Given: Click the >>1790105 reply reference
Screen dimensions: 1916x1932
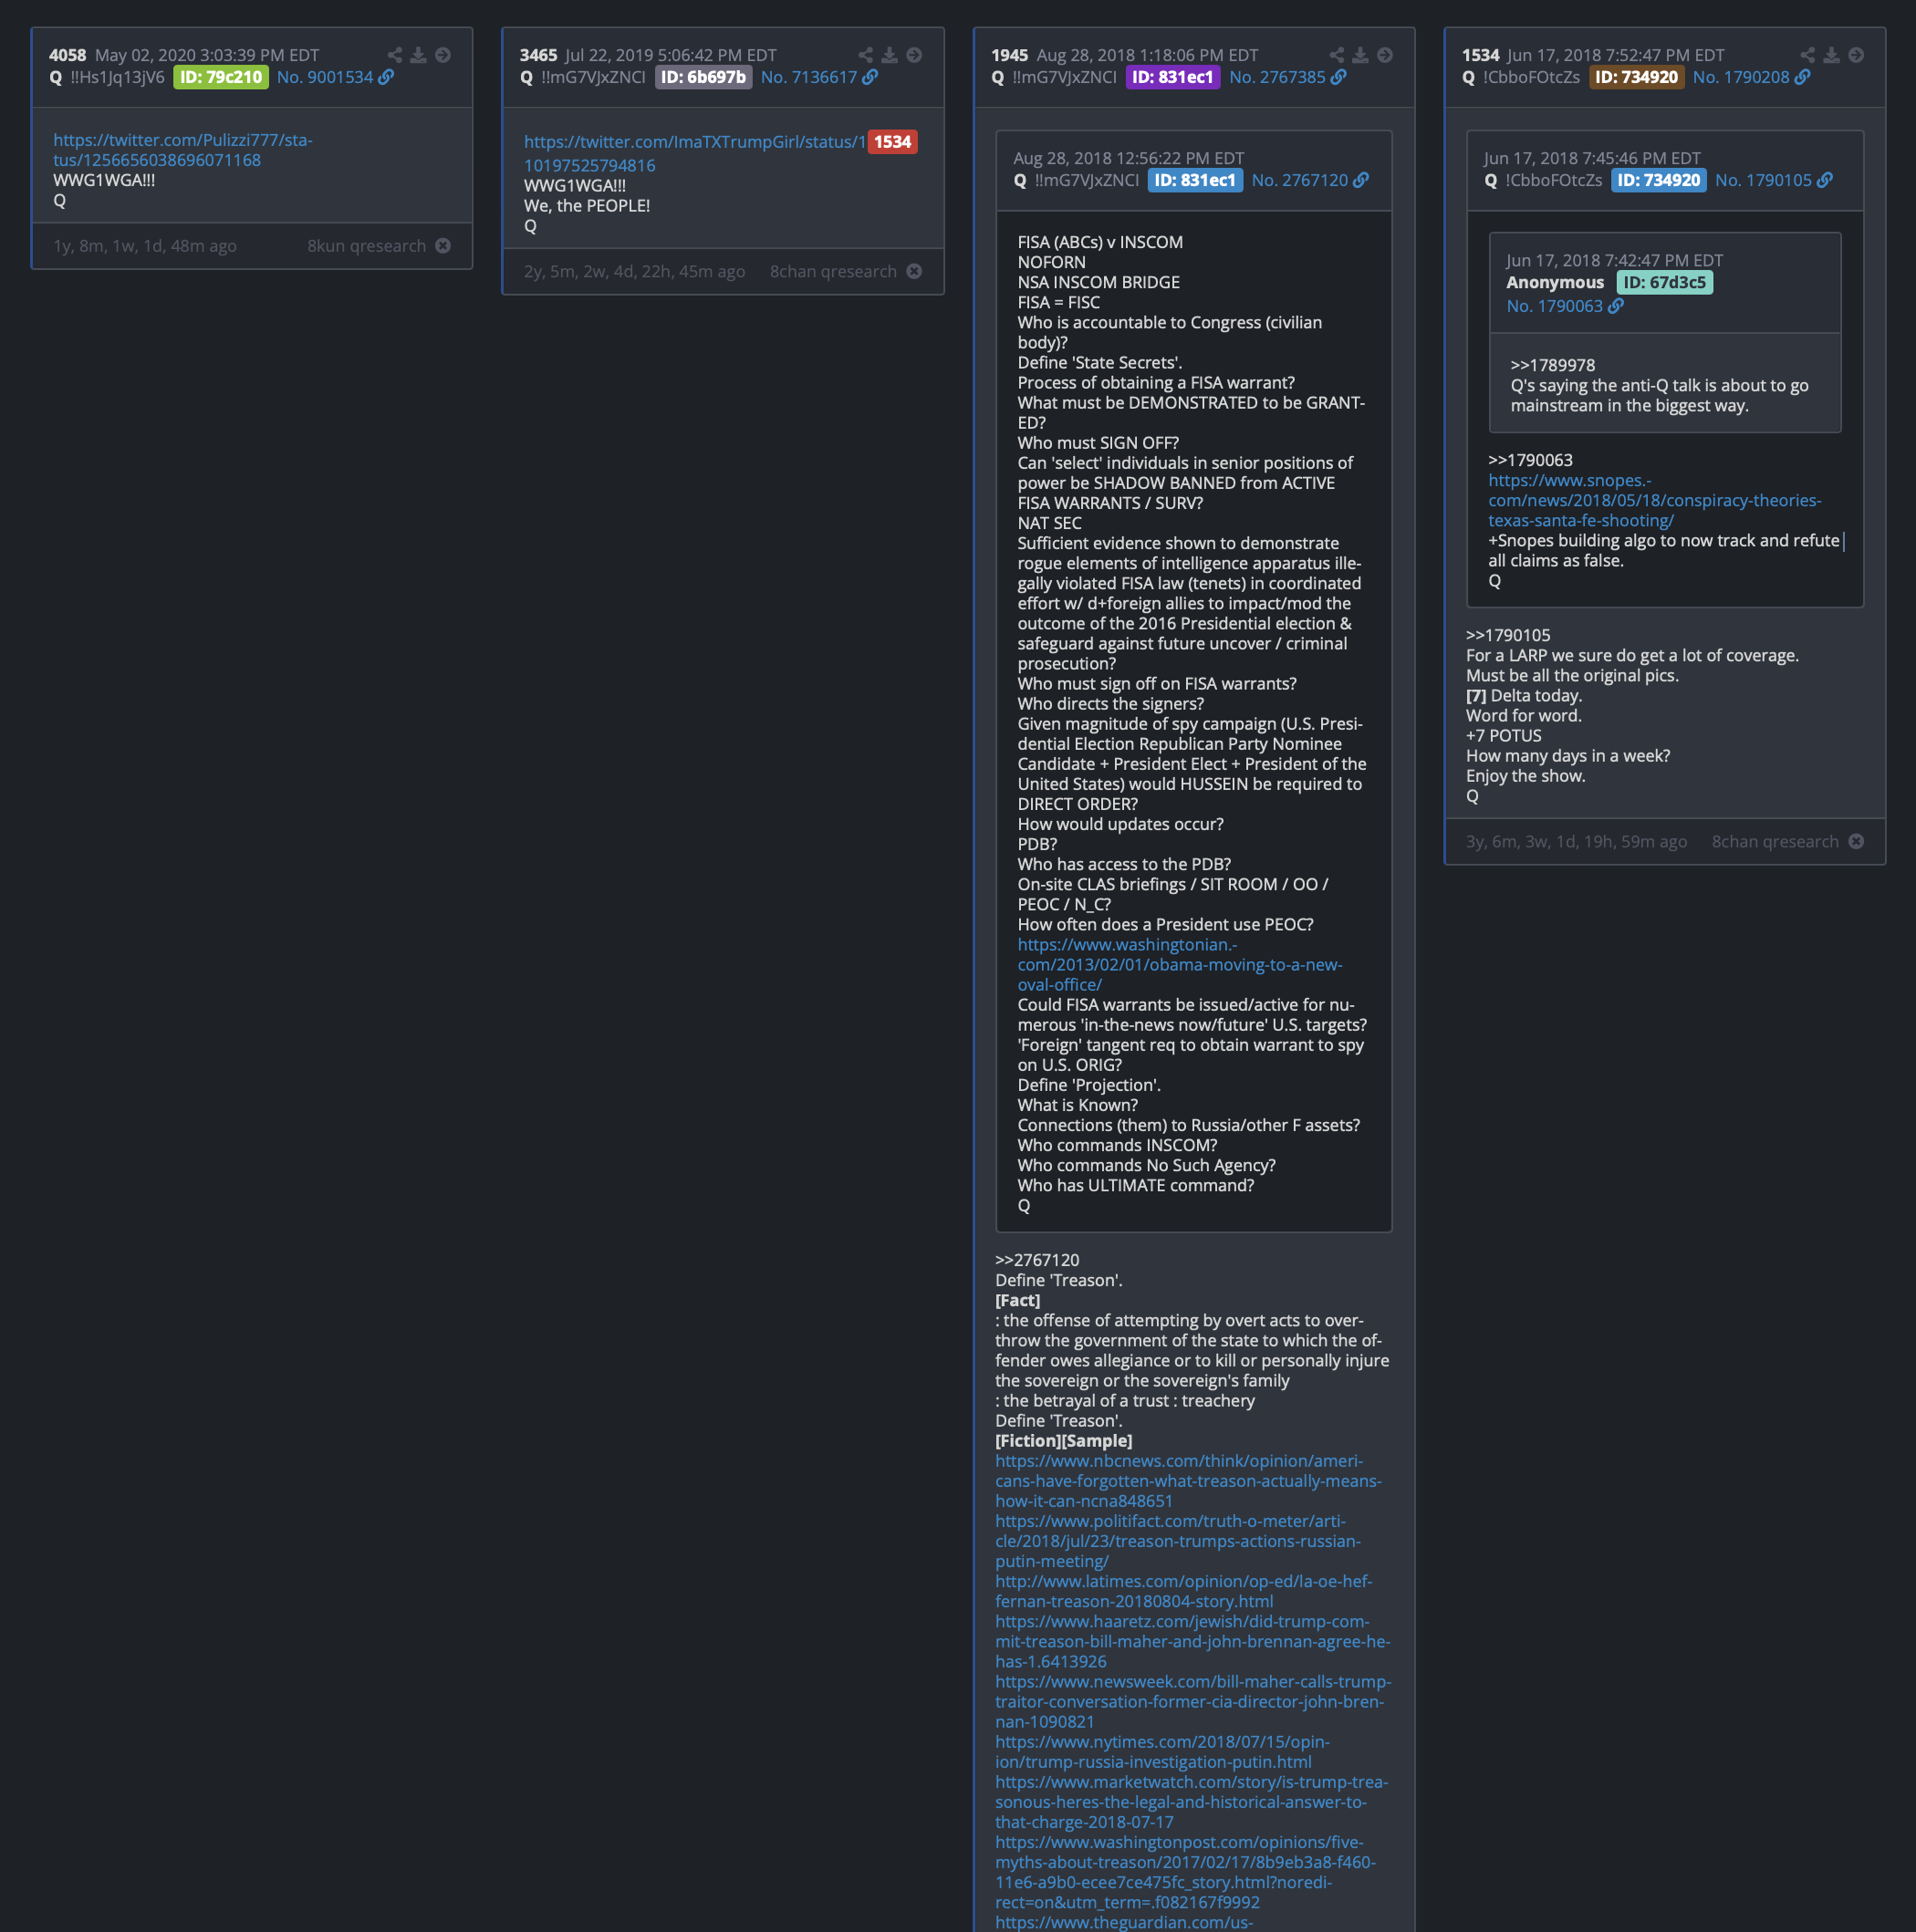Looking at the screenshot, I should [1508, 635].
